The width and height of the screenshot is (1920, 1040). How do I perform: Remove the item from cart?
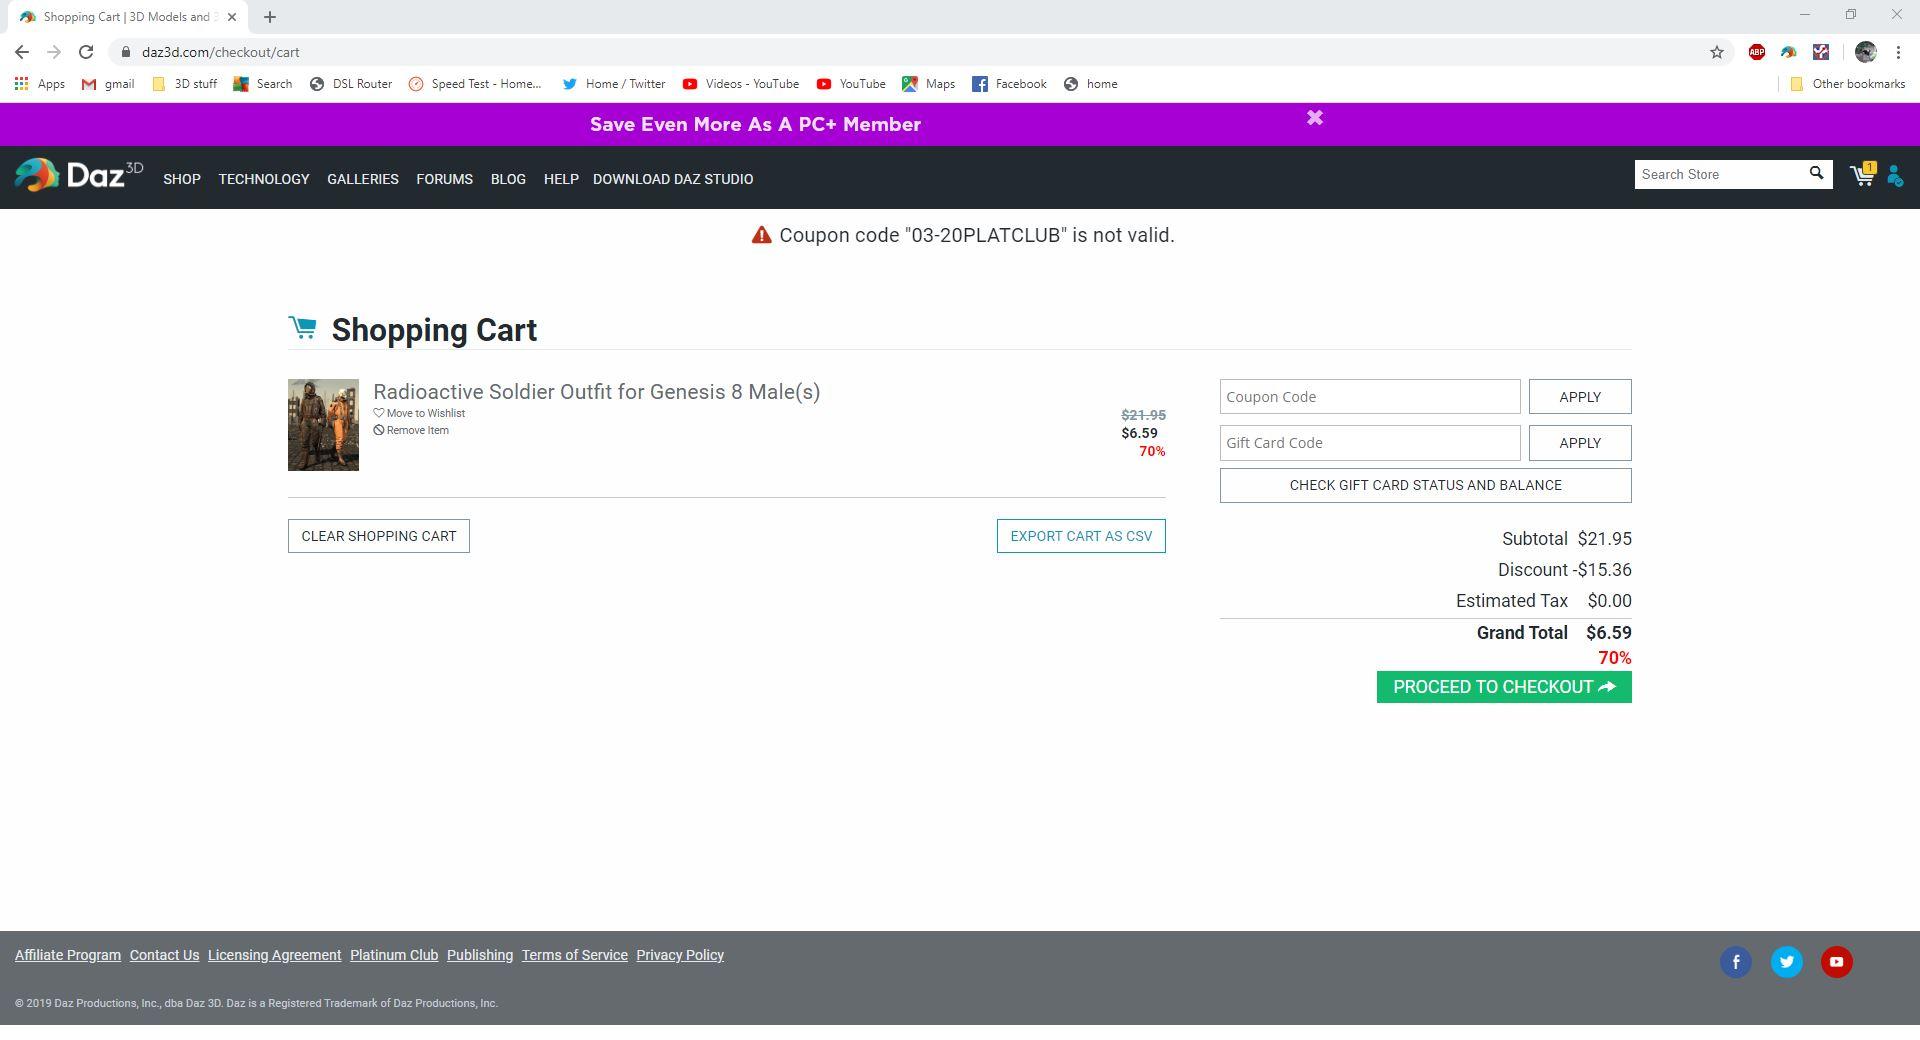tap(411, 430)
